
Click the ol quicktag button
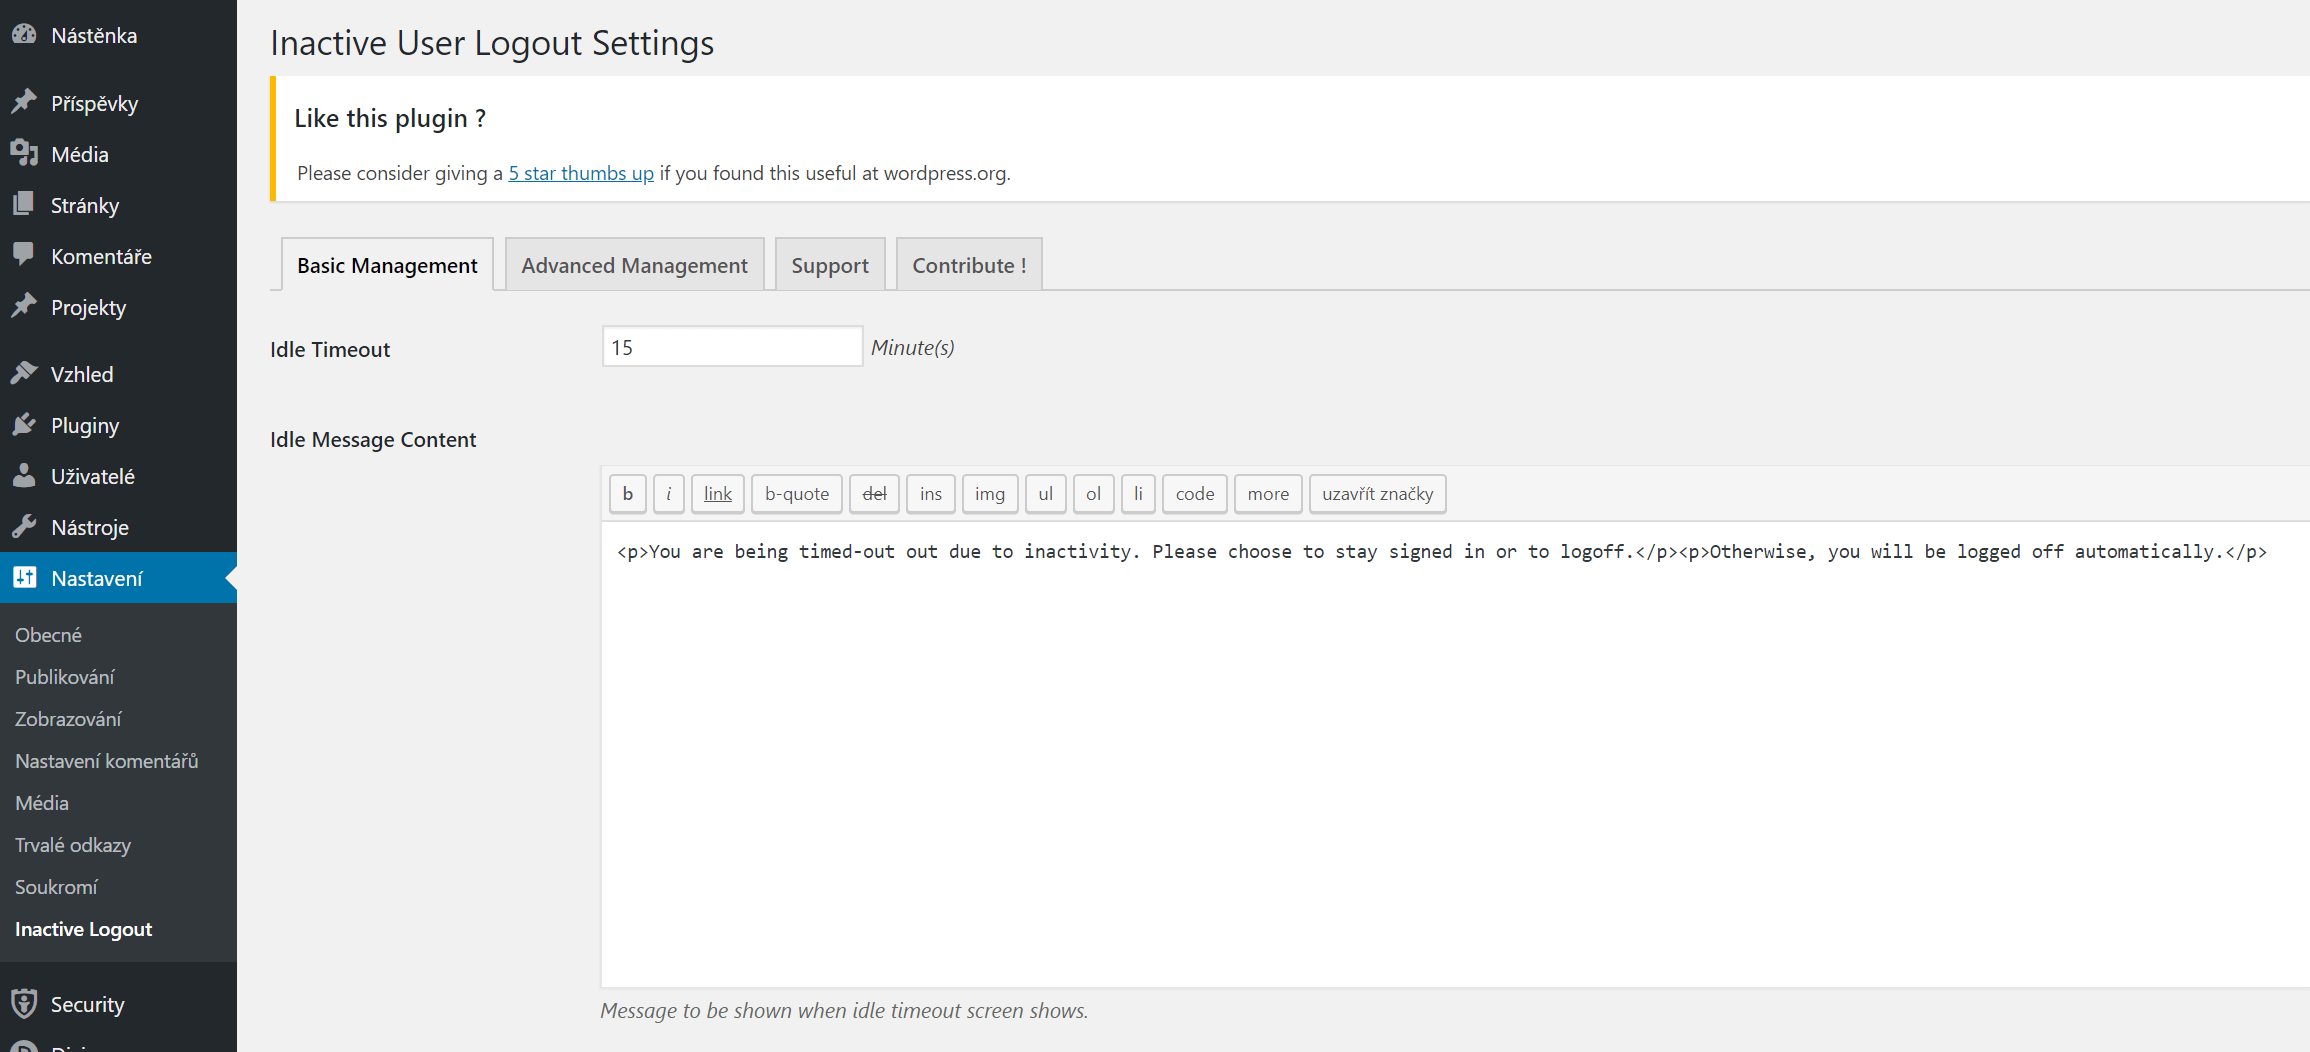click(1094, 494)
